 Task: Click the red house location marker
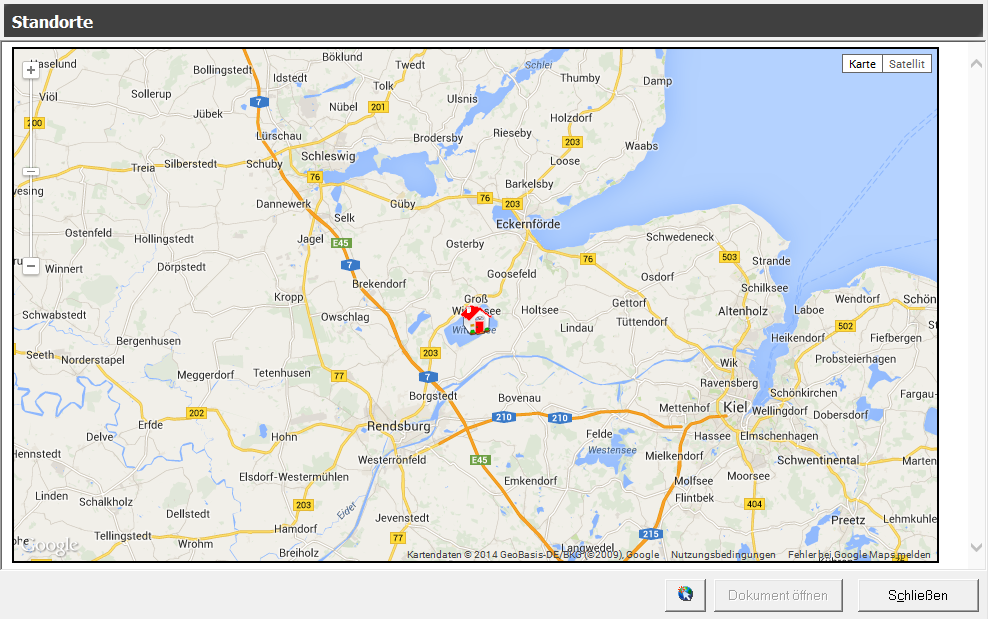[x=477, y=319]
